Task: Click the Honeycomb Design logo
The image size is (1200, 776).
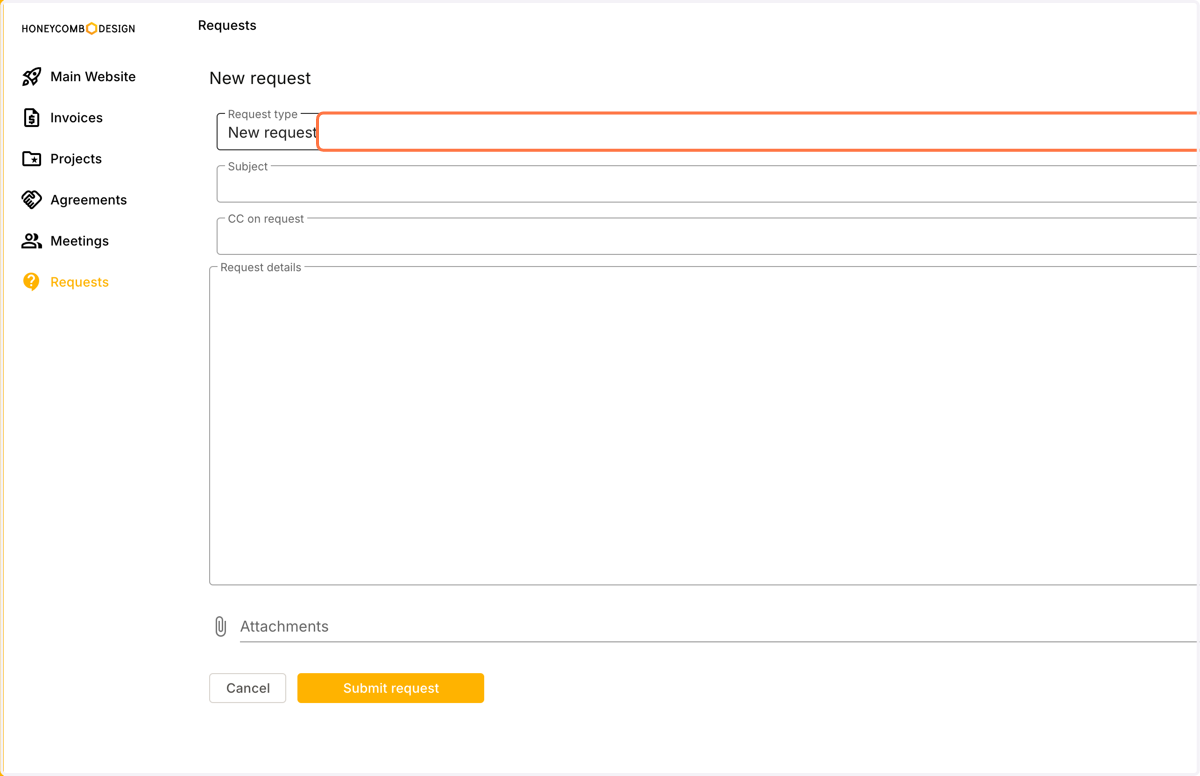Action: coord(78,29)
